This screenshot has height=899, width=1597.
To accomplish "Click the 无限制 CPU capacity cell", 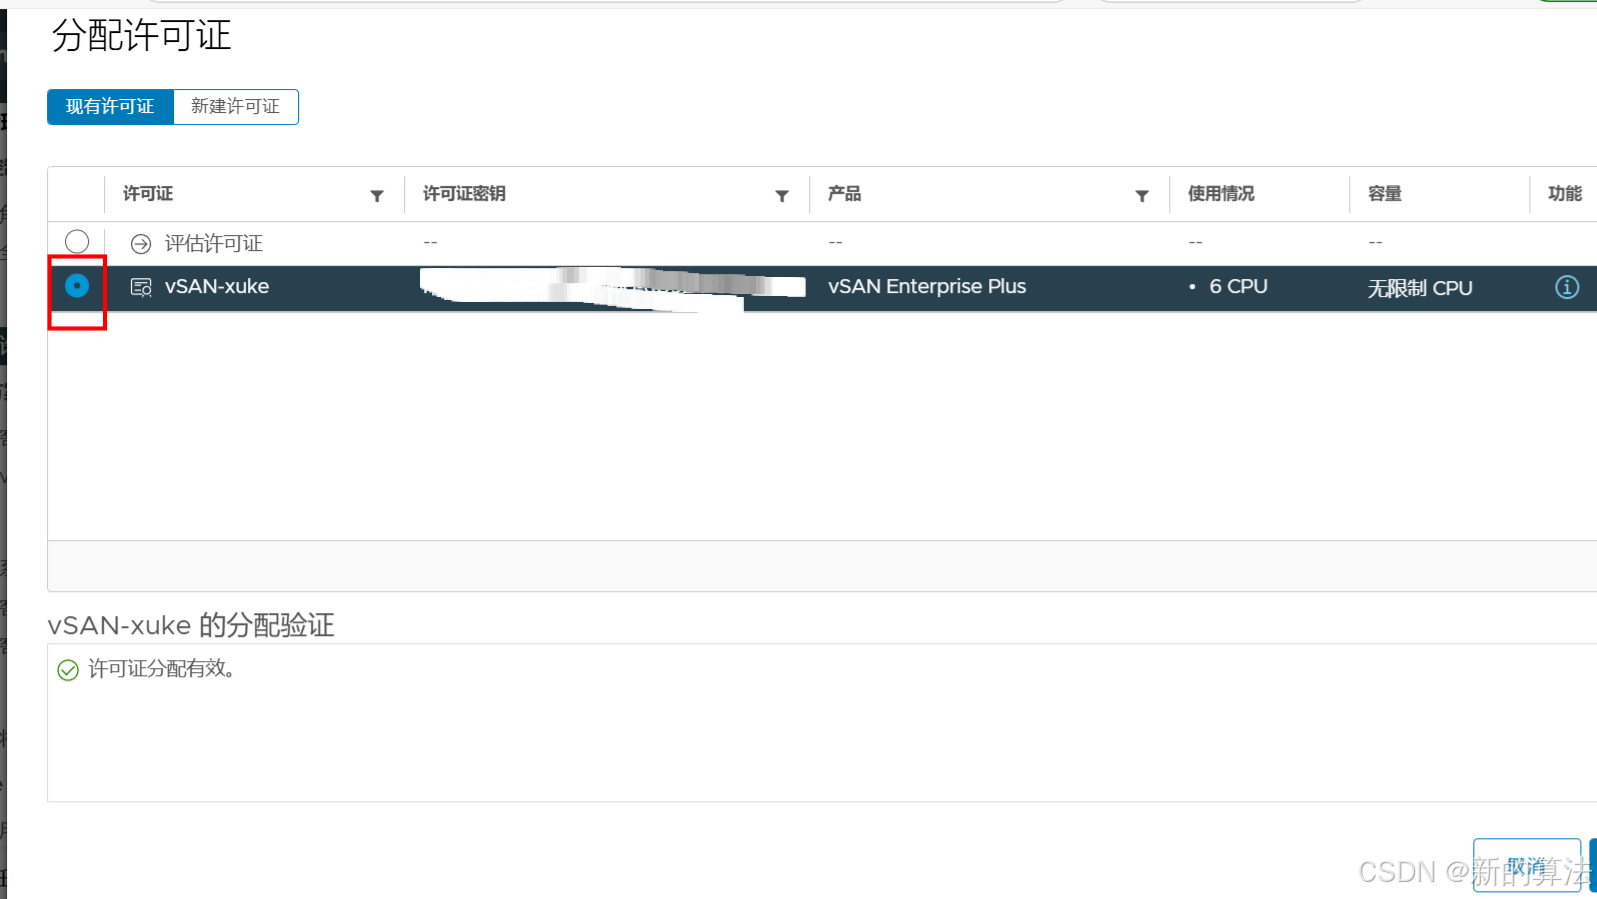I will (1420, 288).
